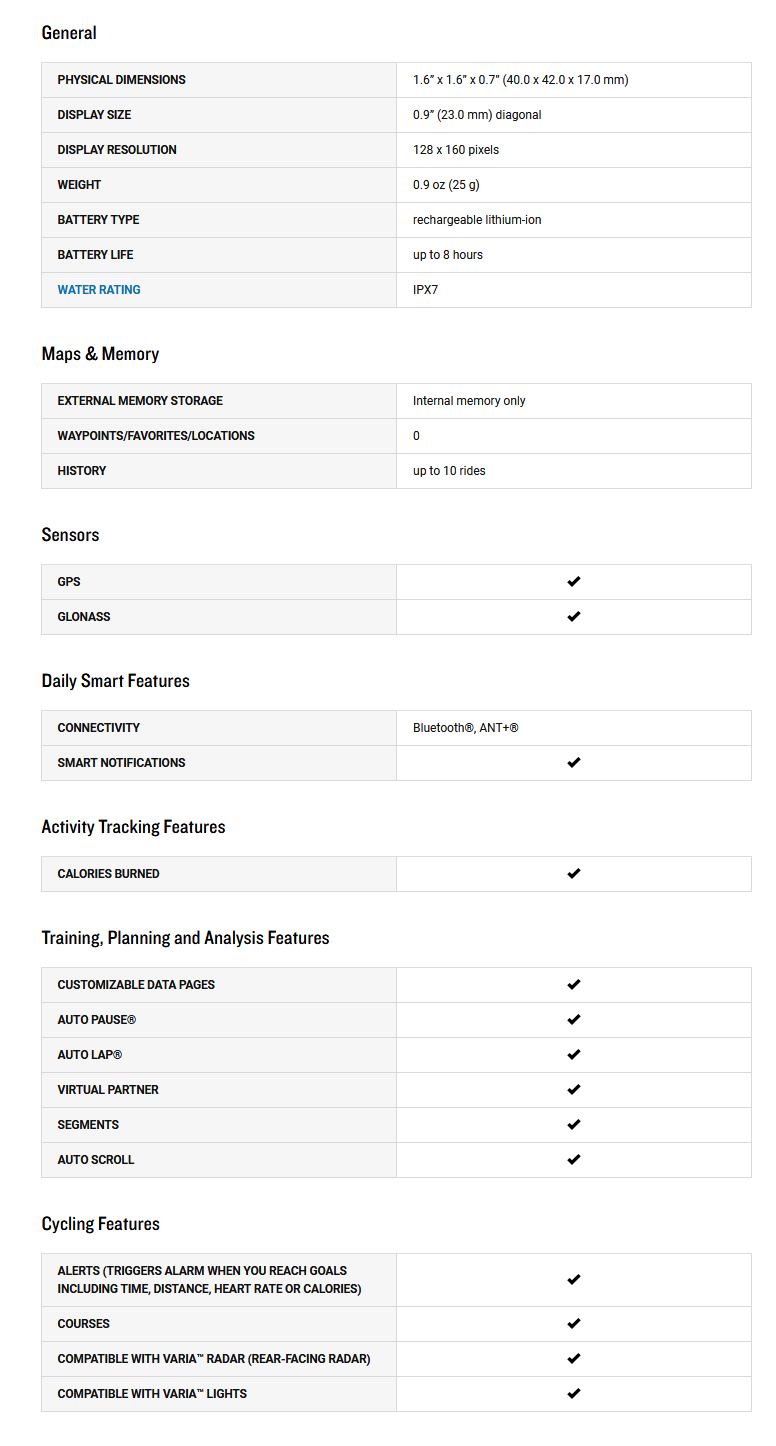The height and width of the screenshot is (1446, 776).
Task: Click the Courses checkmark icon
Action: pyautogui.click(x=574, y=1324)
